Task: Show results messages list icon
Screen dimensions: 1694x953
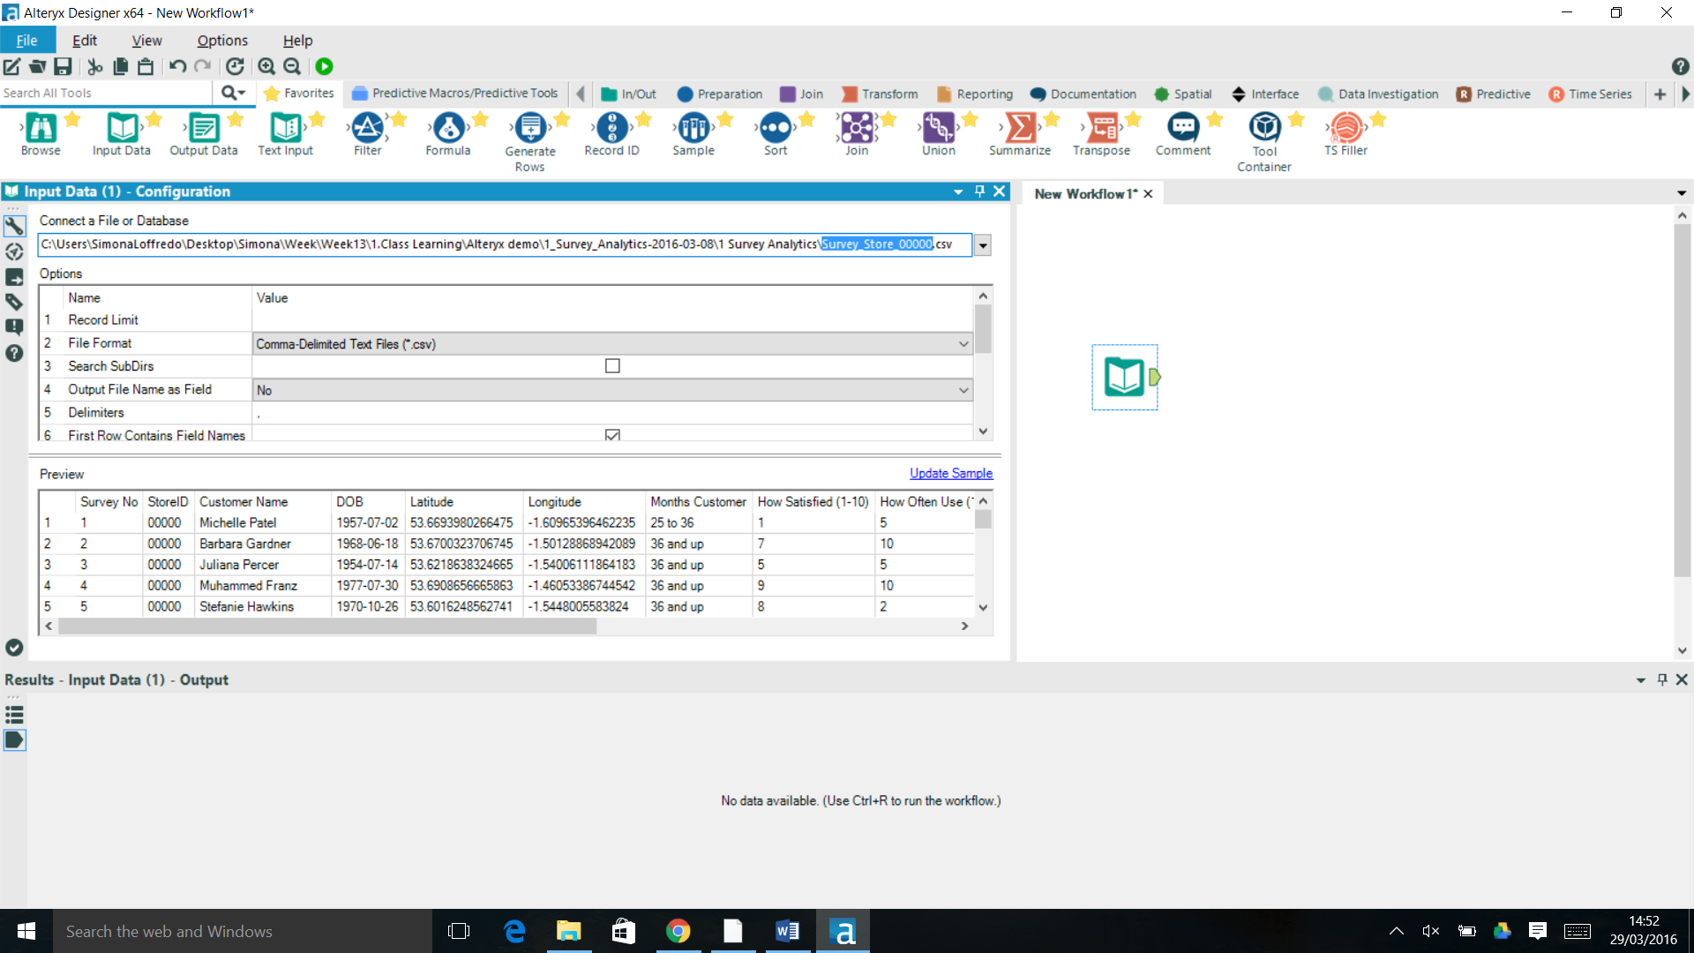Action: click(x=14, y=715)
